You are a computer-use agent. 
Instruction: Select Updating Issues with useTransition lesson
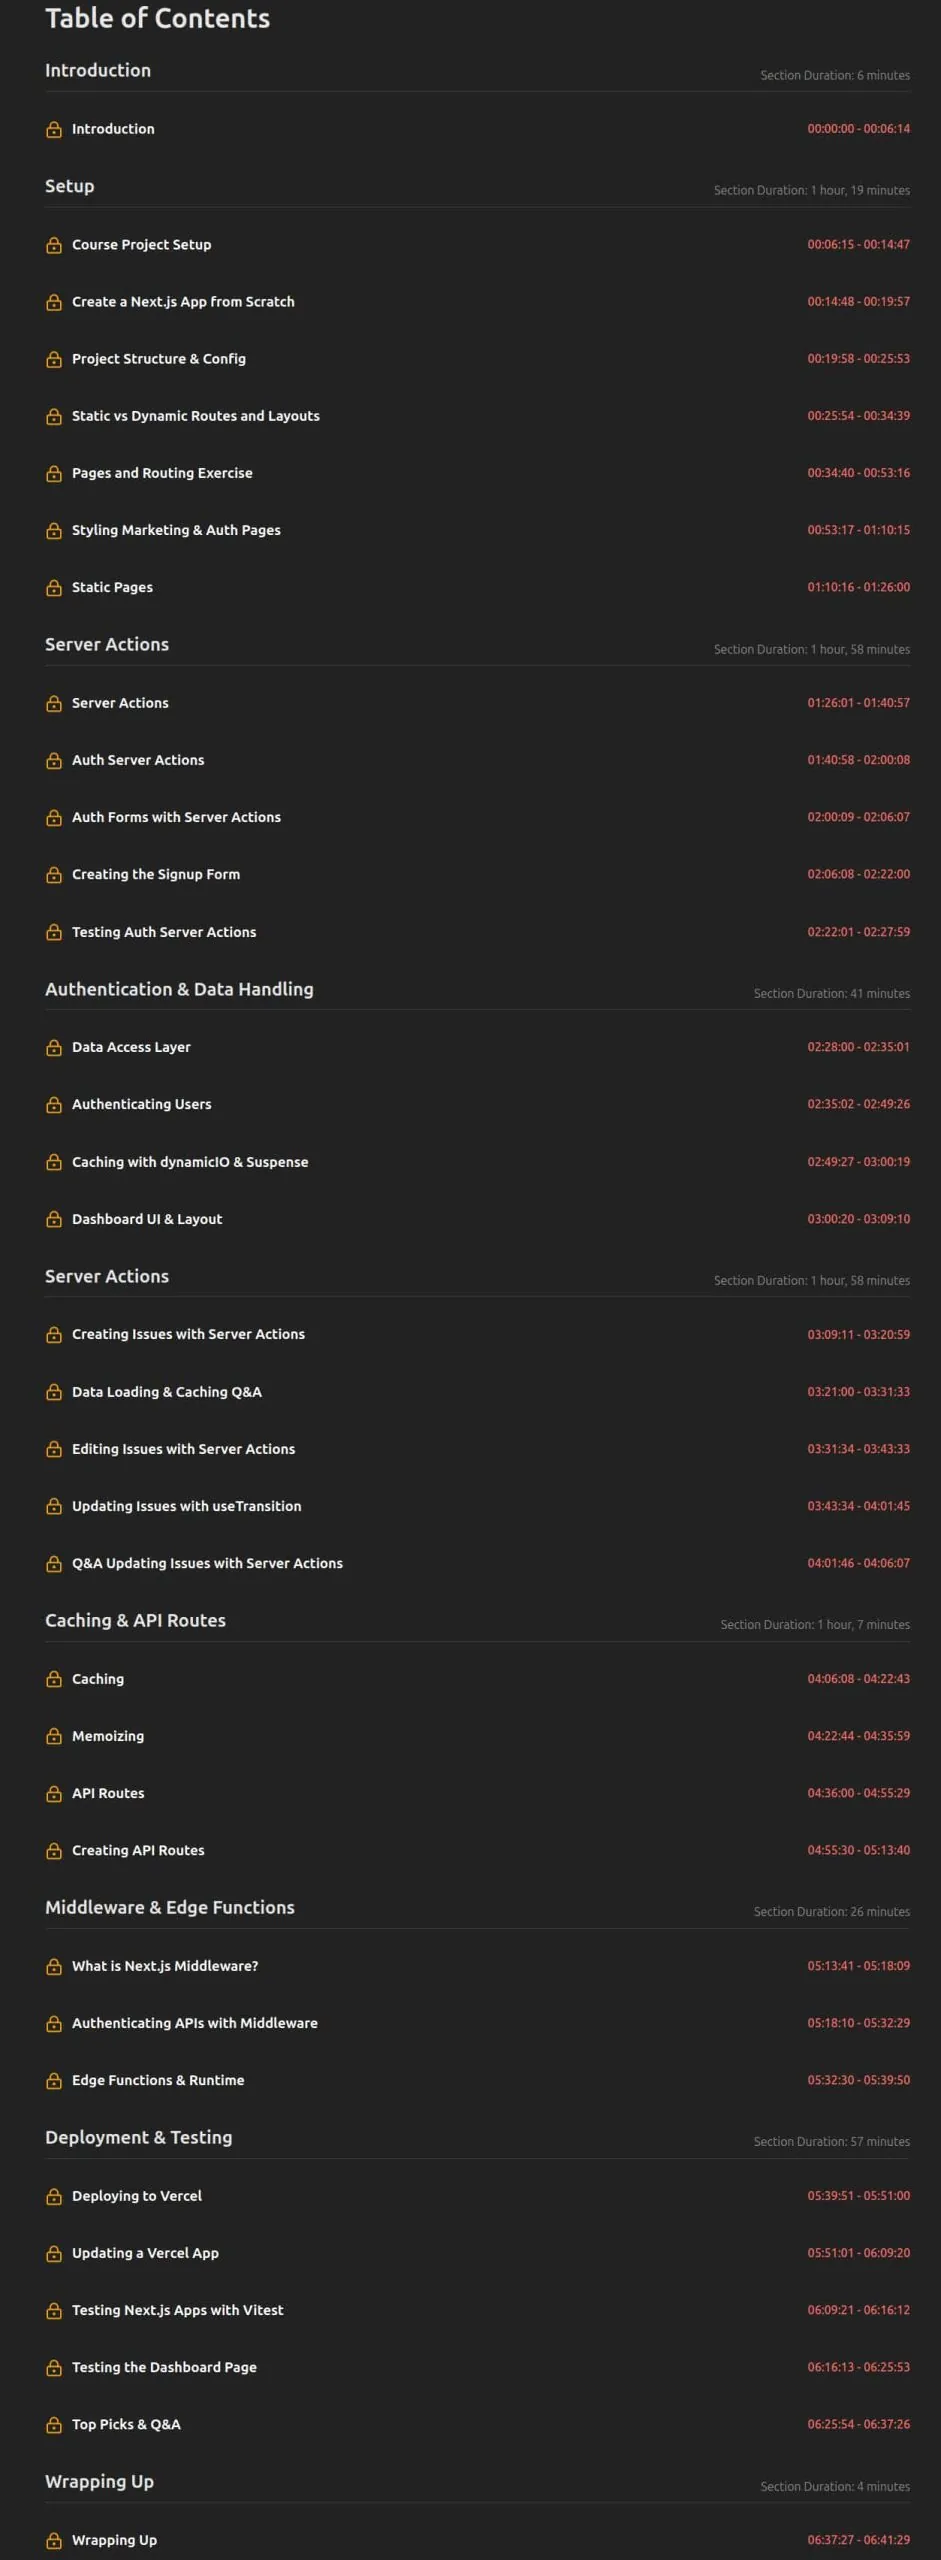186,1506
